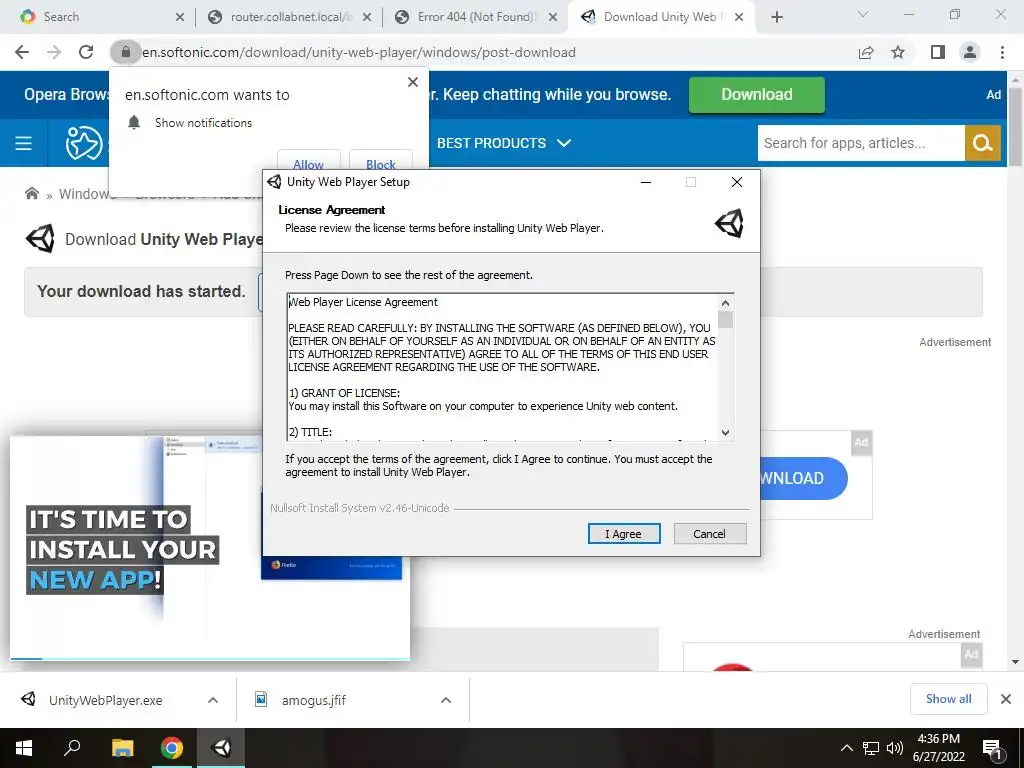
Task: Open BEST PRODUCTS dropdown menu
Action: 504,143
